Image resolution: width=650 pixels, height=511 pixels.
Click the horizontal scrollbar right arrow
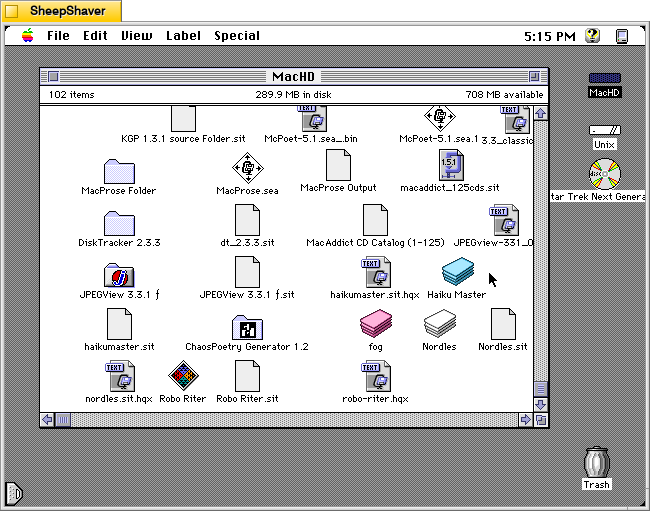[526, 420]
